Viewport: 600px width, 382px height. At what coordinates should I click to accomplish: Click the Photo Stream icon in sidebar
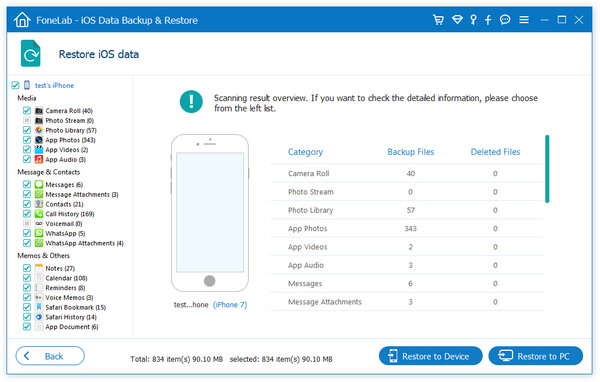tap(39, 121)
